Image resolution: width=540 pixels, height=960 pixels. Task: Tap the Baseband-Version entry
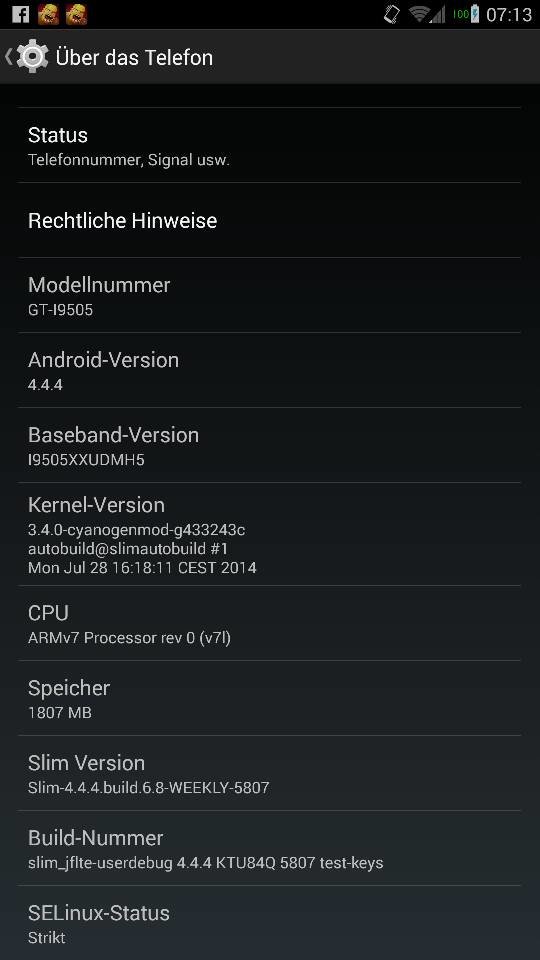269,445
